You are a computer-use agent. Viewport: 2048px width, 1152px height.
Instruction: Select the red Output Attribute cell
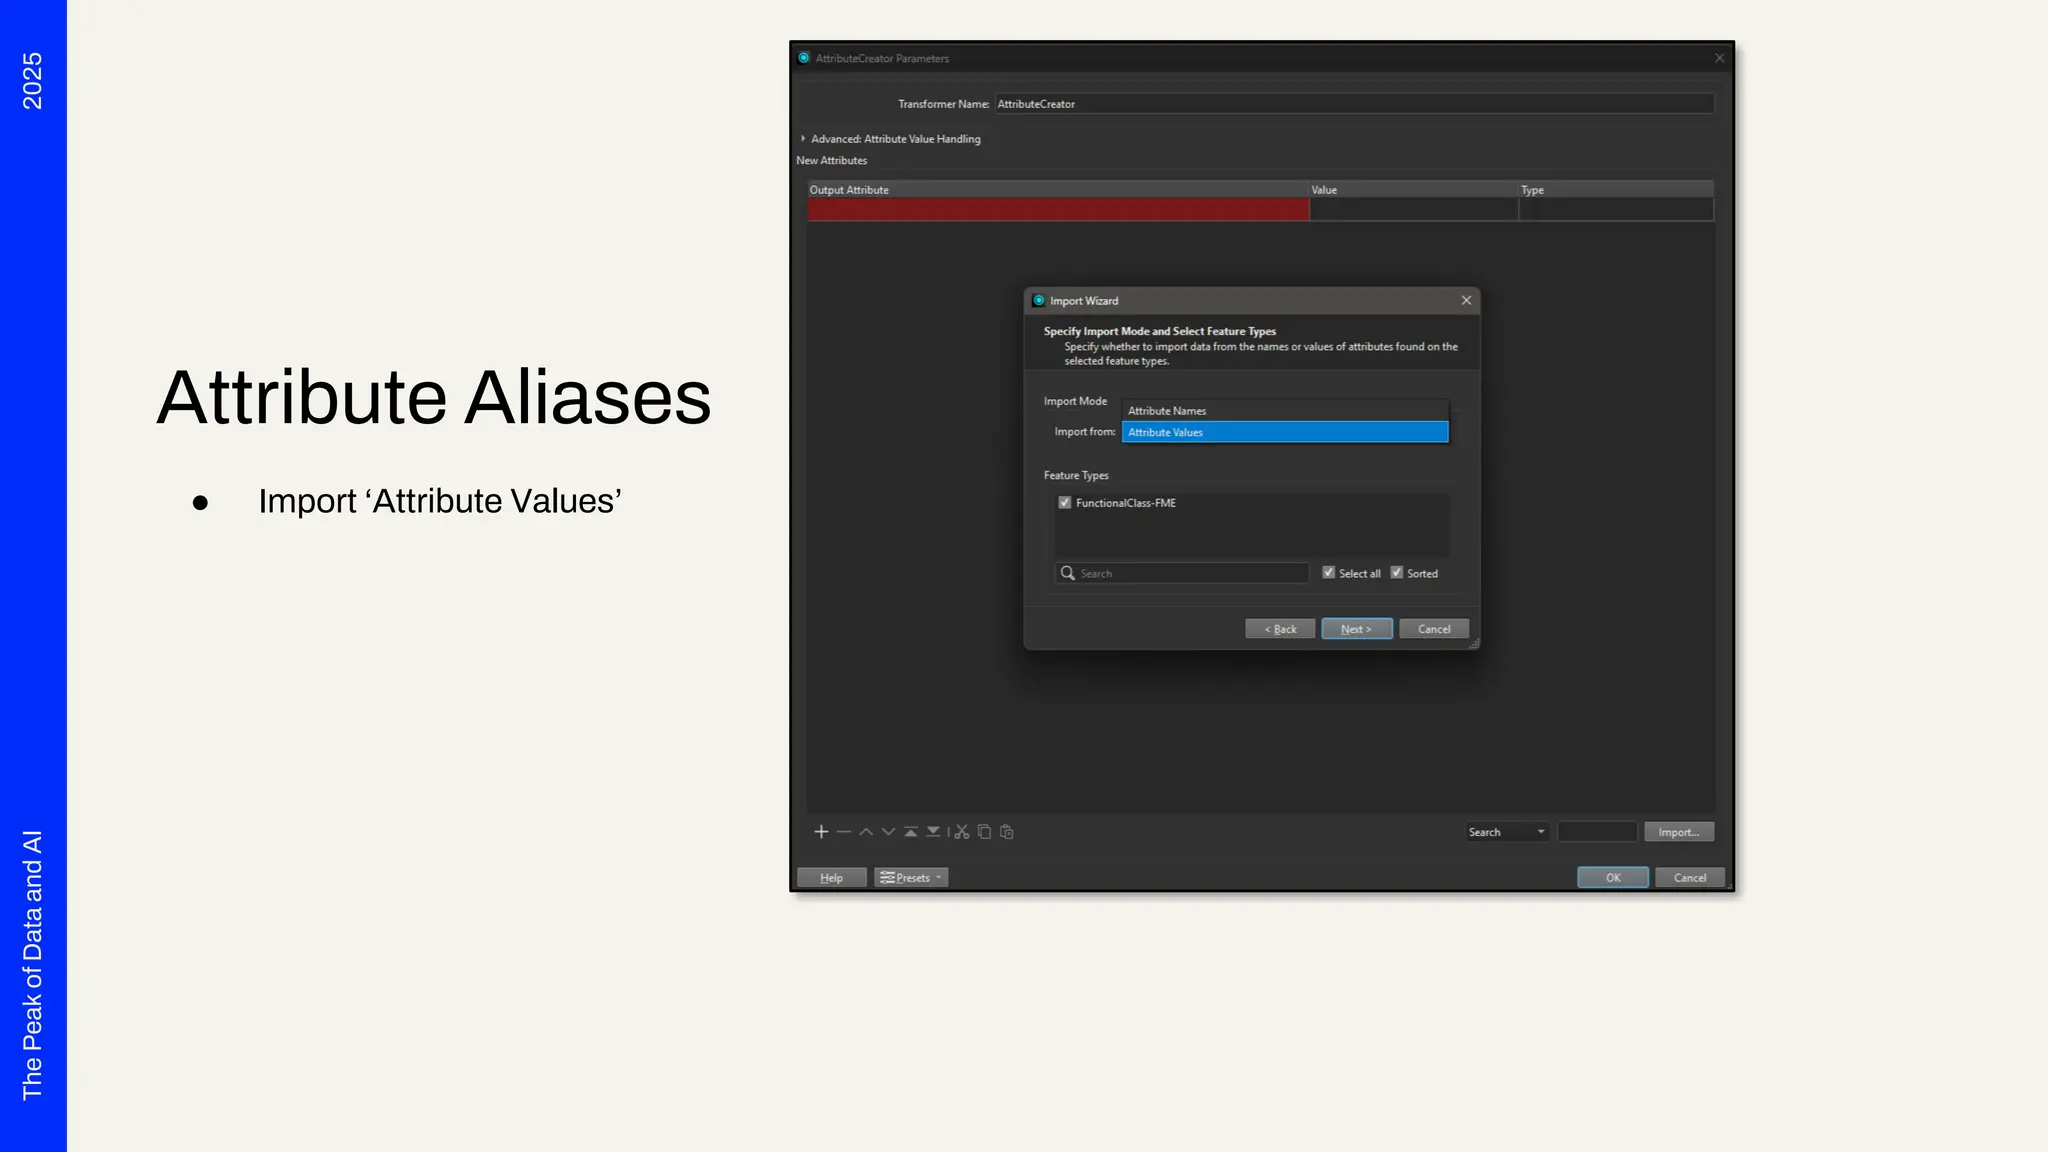pos(1058,209)
